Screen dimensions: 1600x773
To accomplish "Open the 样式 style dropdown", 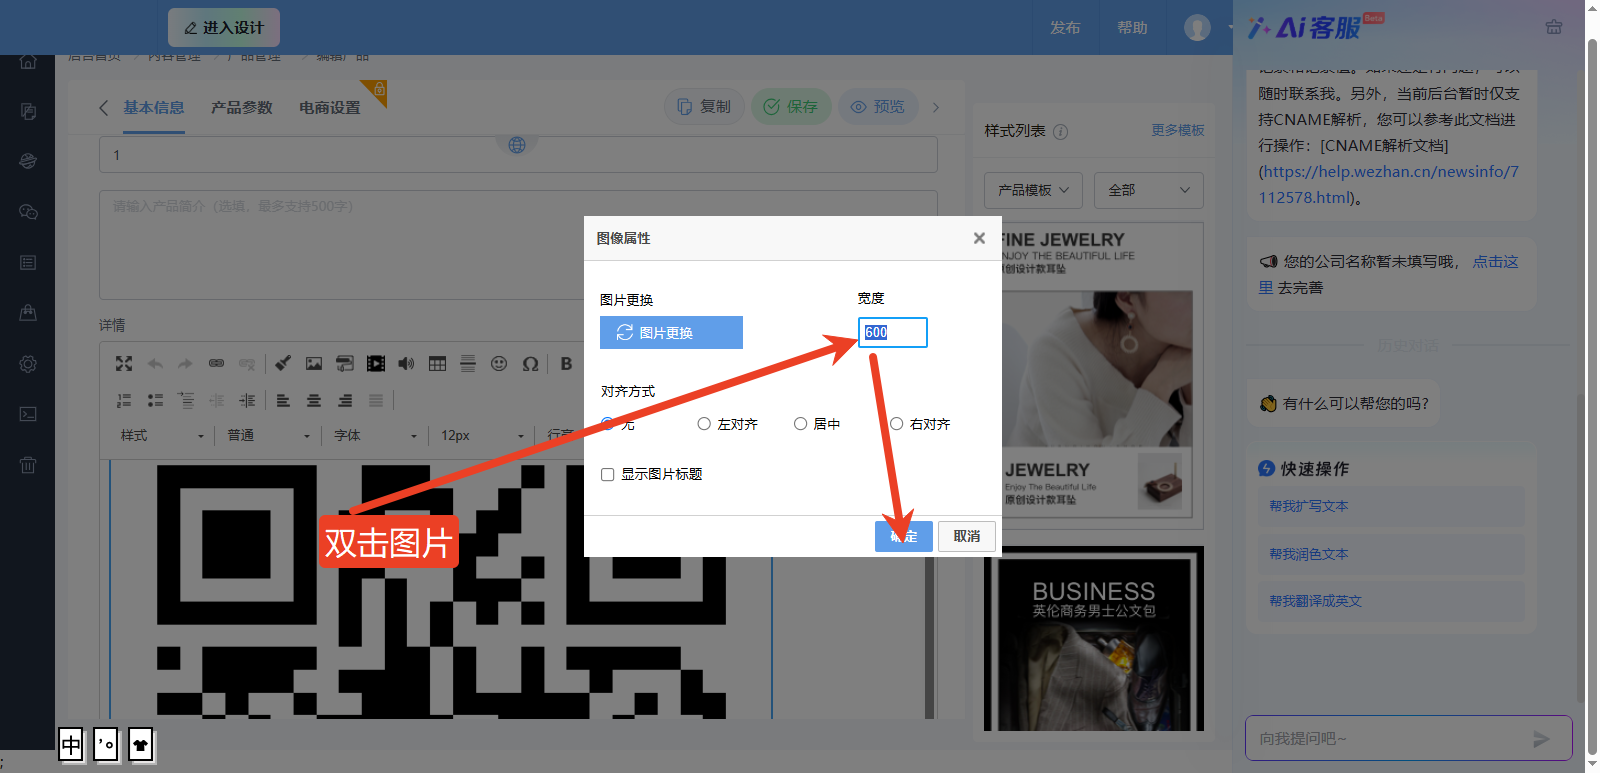I will click(161, 436).
